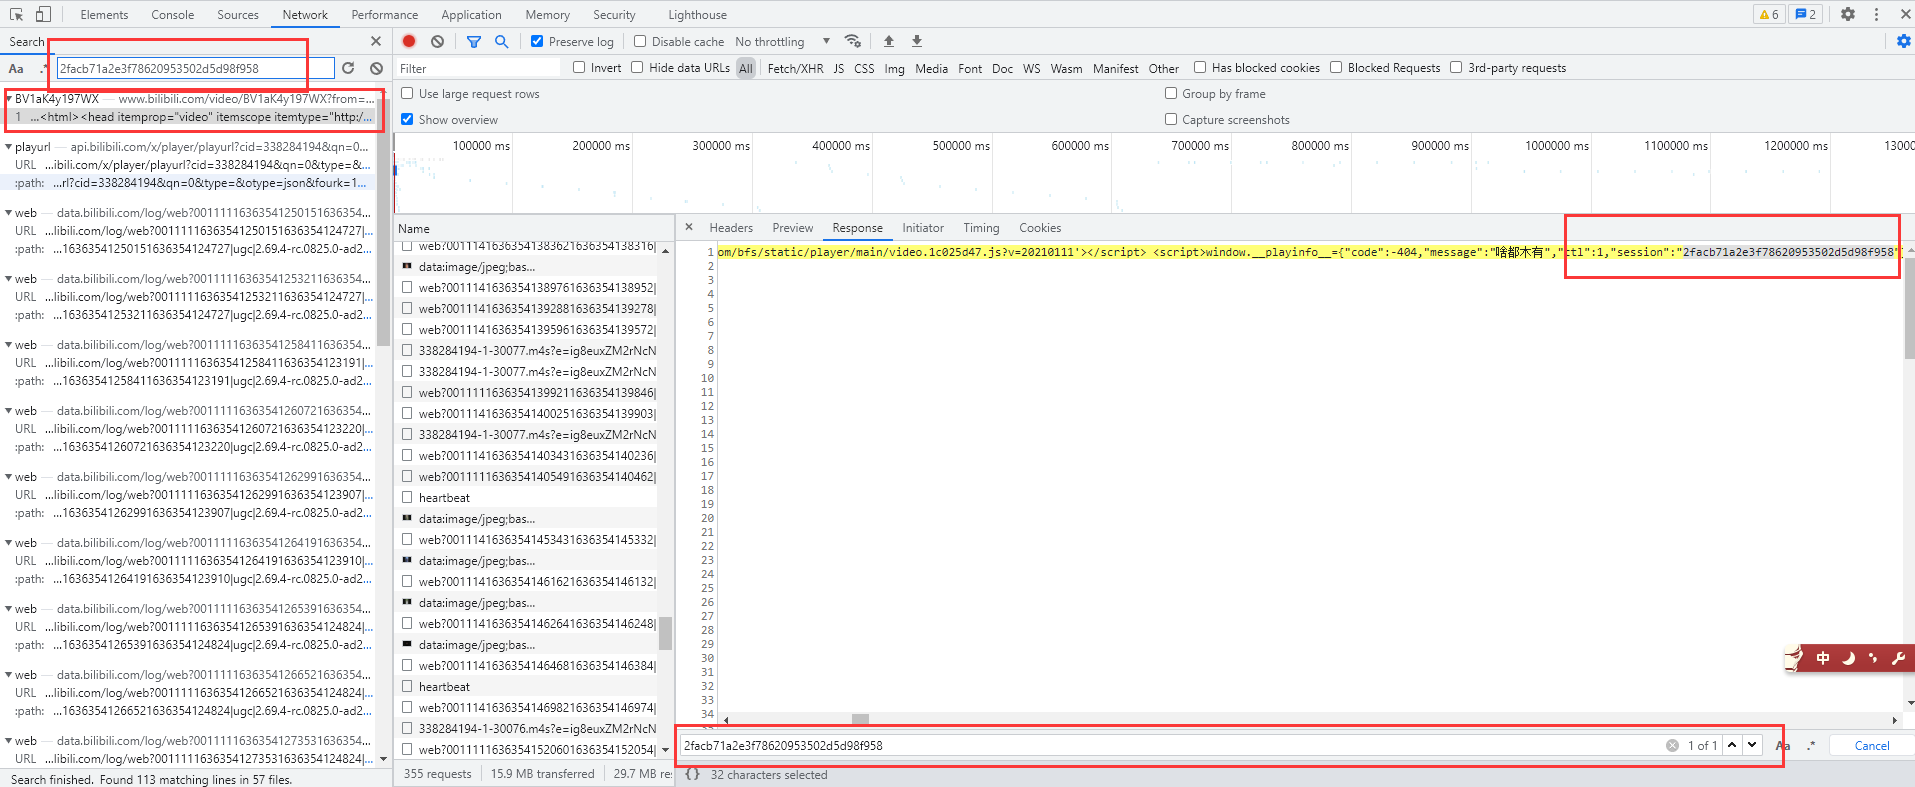This screenshot has height=787, width=1915.
Task: Open the Application tab
Action: (x=472, y=15)
